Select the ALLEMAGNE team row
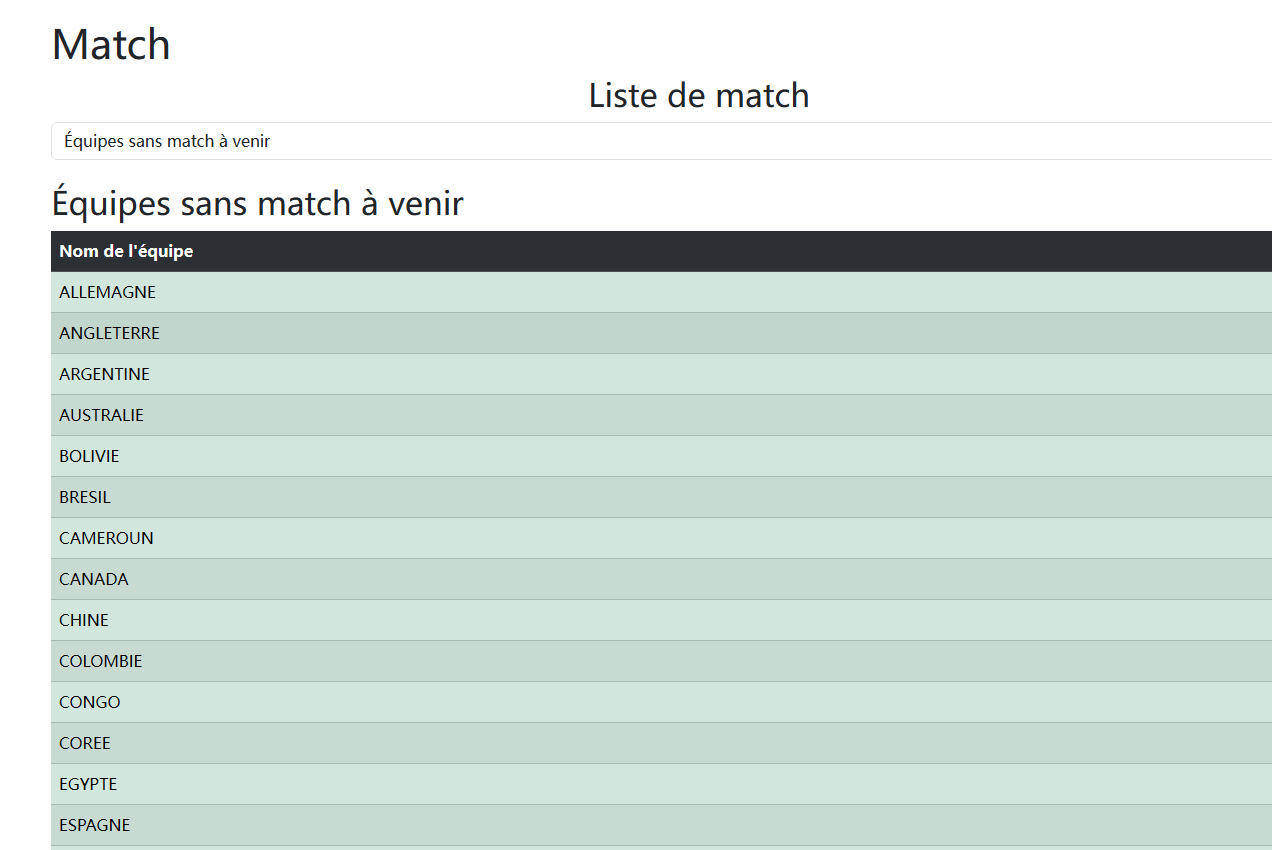 click(108, 292)
